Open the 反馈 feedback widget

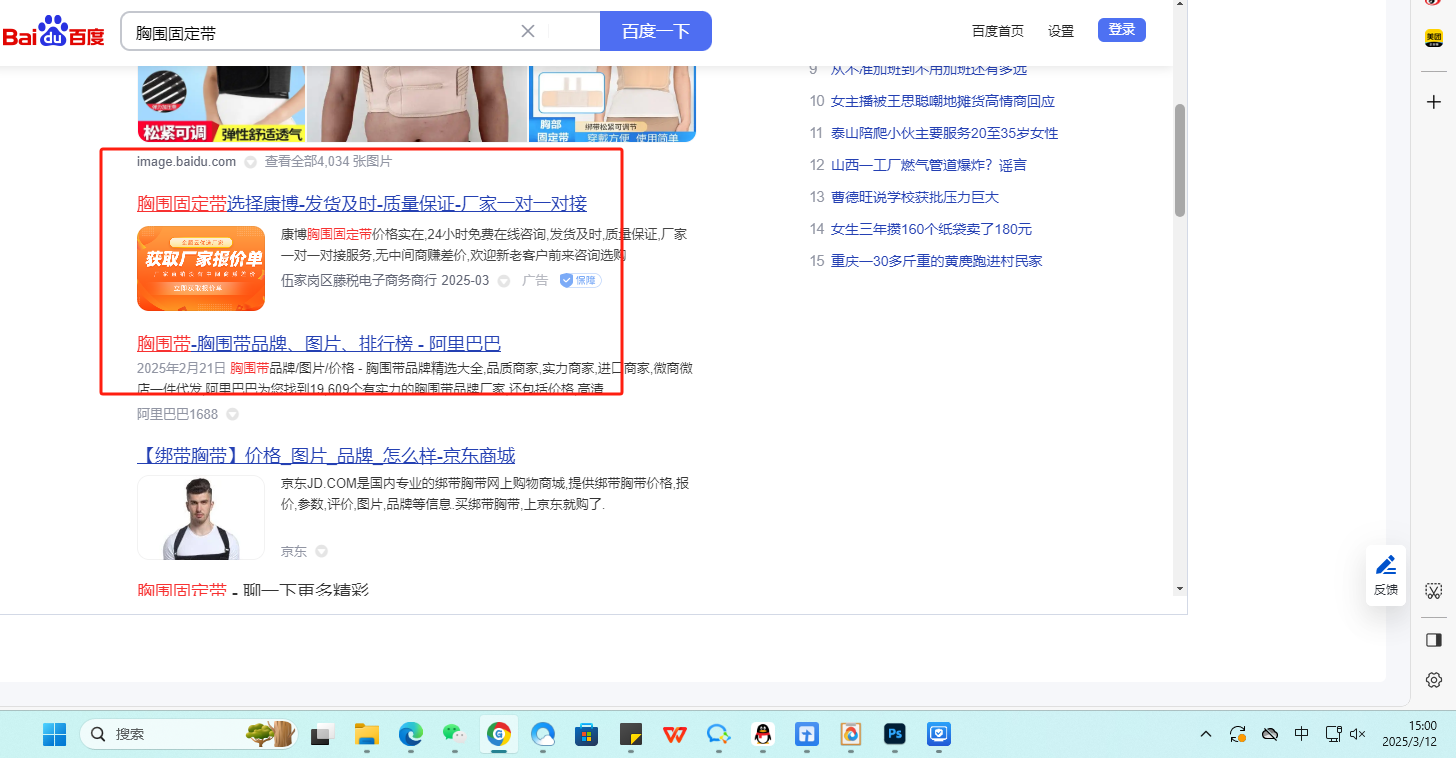click(1386, 575)
